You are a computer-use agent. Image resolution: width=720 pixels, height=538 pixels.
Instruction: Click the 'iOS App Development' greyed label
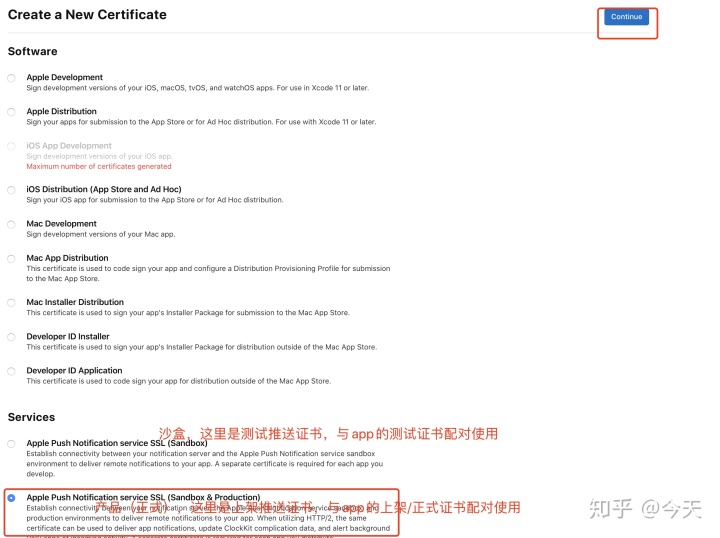(69, 146)
